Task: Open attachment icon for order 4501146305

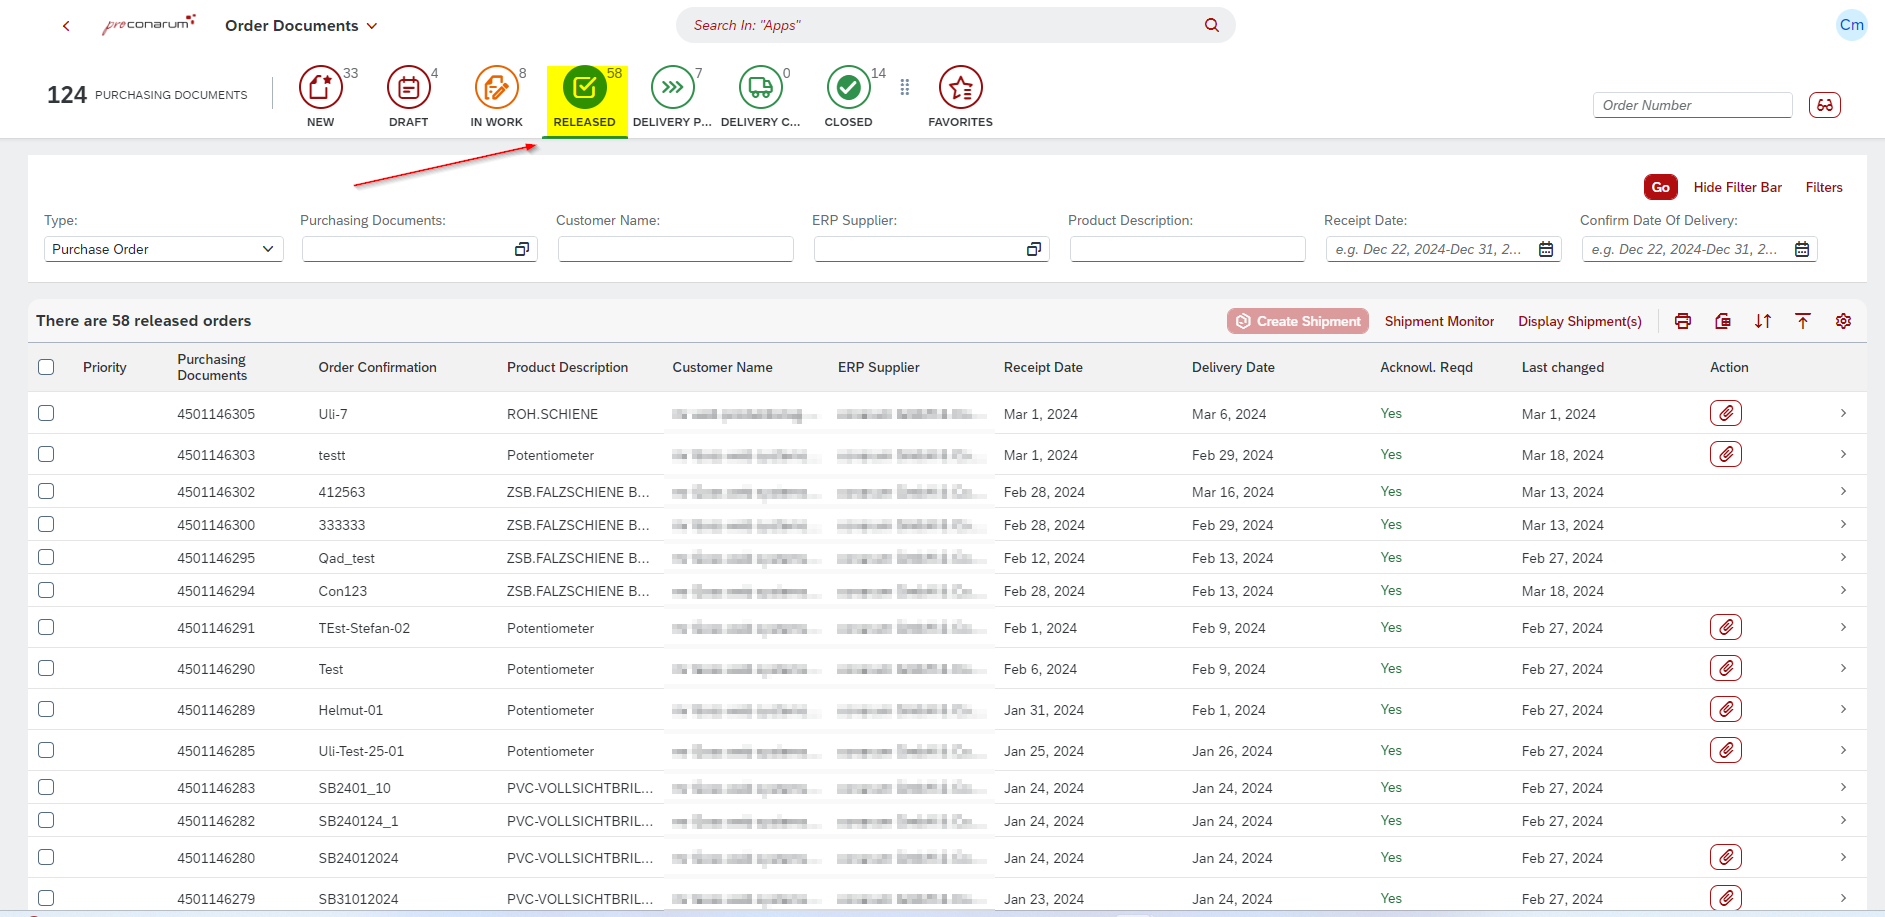Action: [1725, 413]
